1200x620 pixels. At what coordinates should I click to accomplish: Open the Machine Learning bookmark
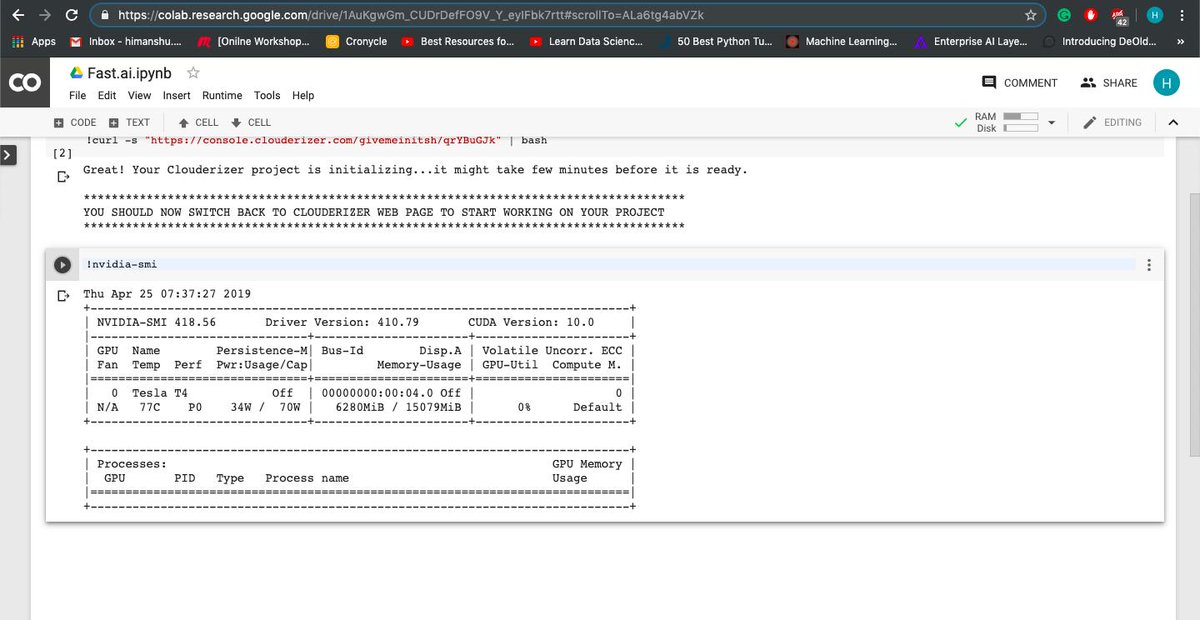point(842,42)
